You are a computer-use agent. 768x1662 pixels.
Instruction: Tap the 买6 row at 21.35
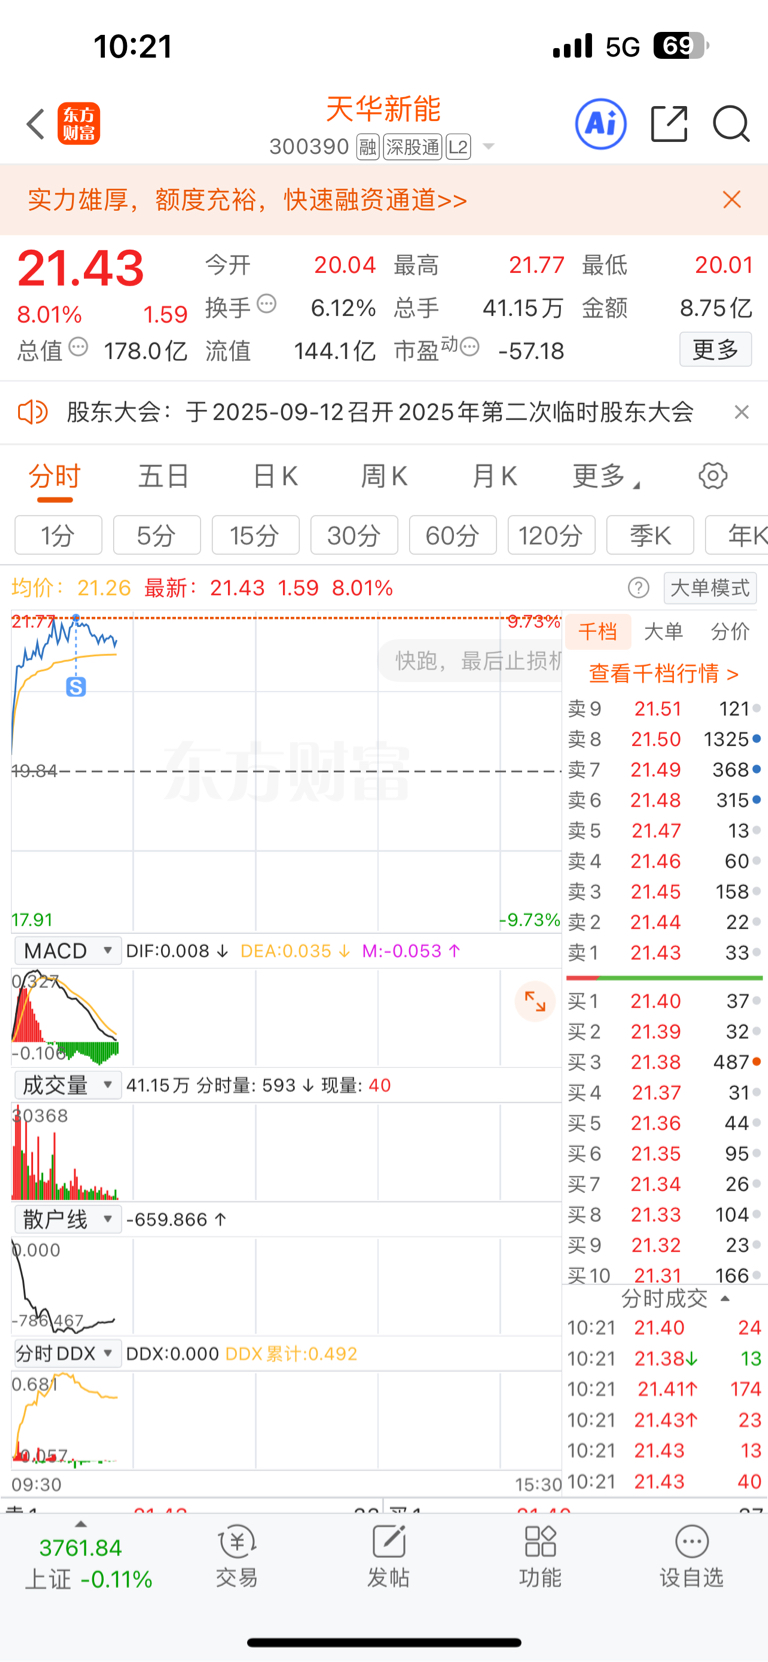[x=664, y=1154]
